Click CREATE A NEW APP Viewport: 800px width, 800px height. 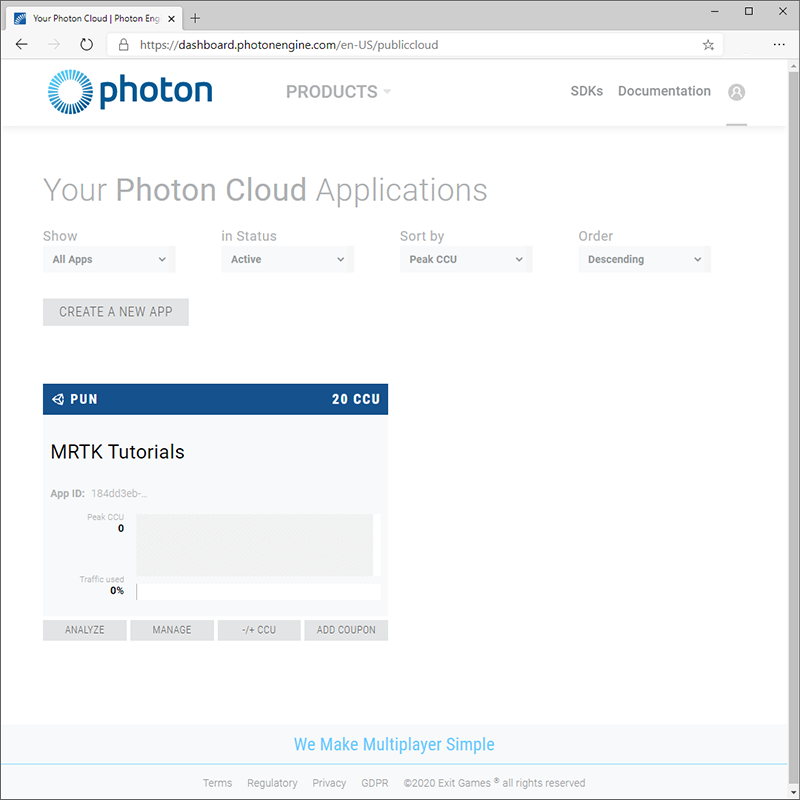click(115, 312)
